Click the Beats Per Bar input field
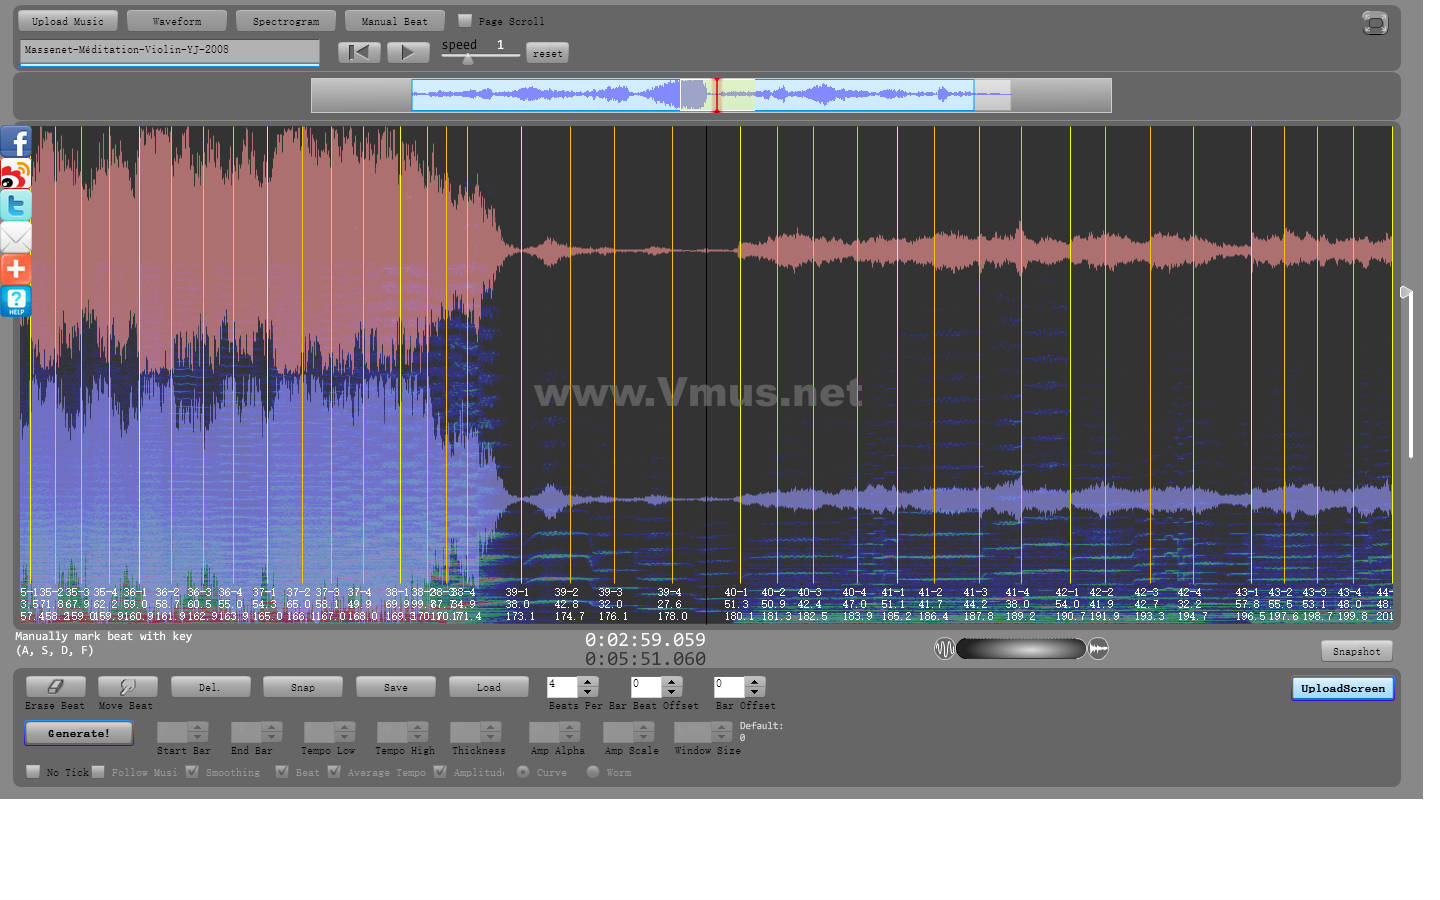The image size is (1440, 900). click(x=562, y=687)
